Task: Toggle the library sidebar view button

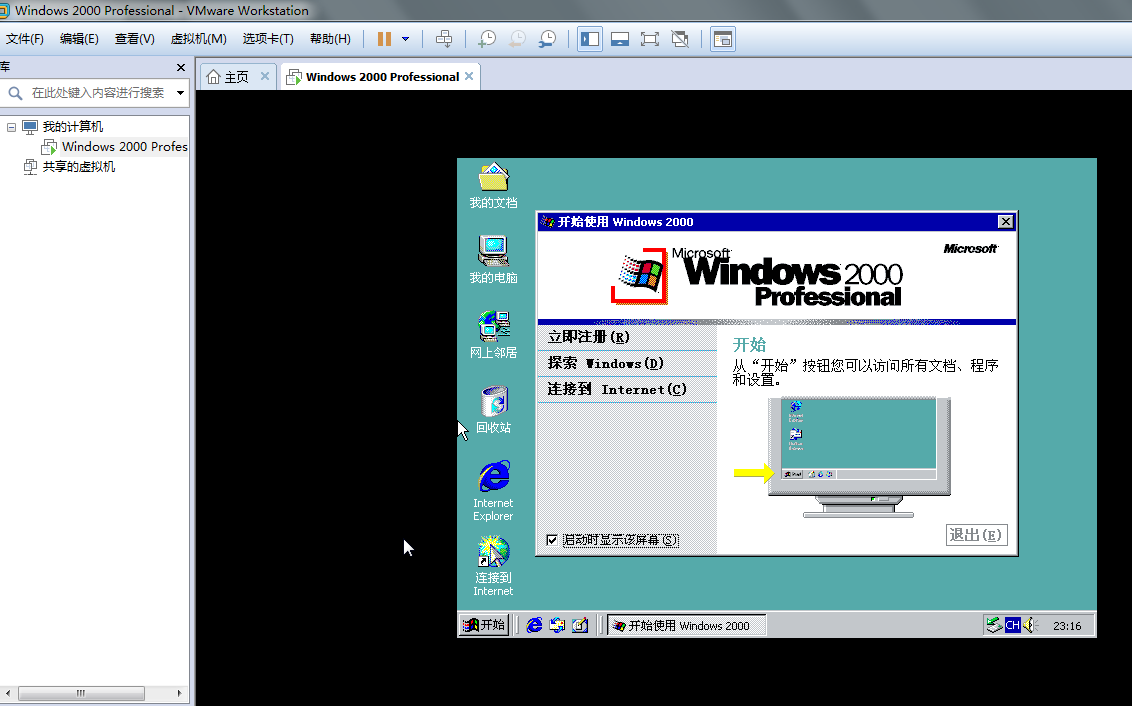Action: point(590,39)
